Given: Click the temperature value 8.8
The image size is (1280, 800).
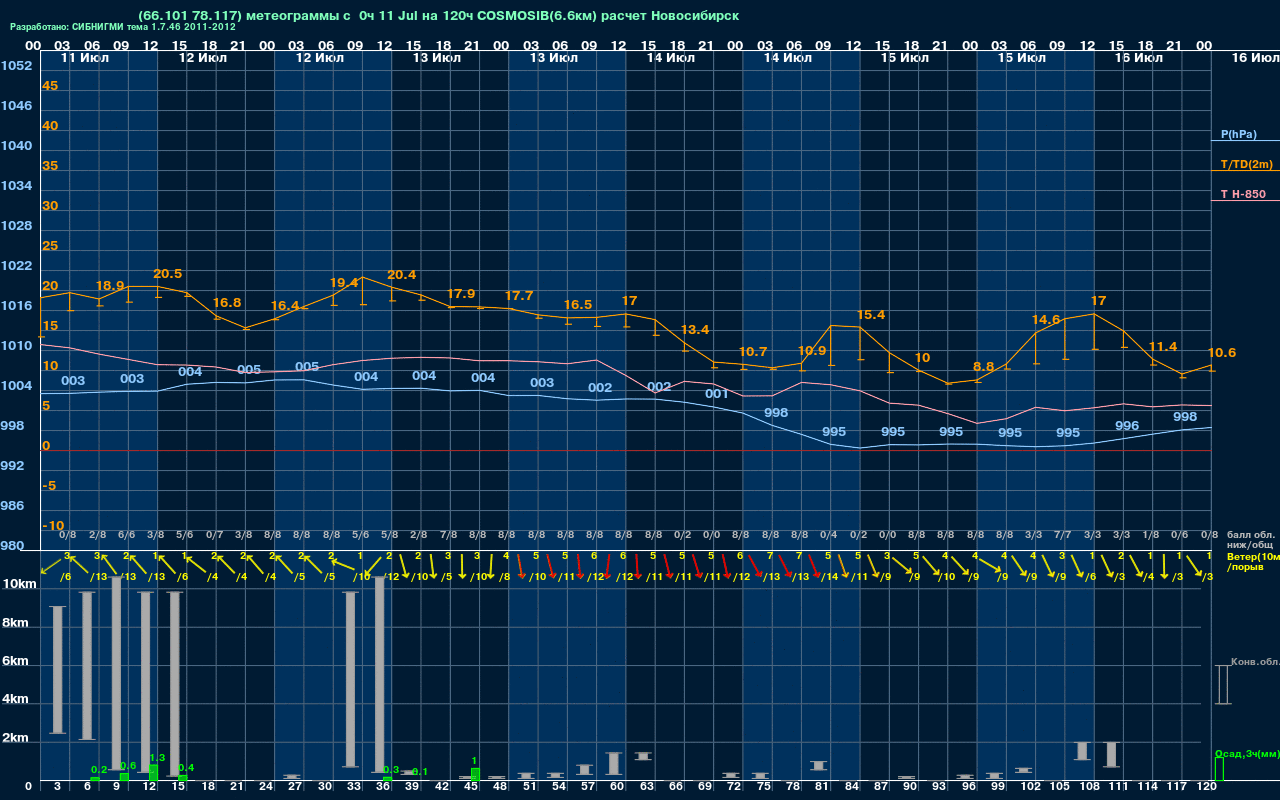Looking at the screenshot, I should (984, 367).
